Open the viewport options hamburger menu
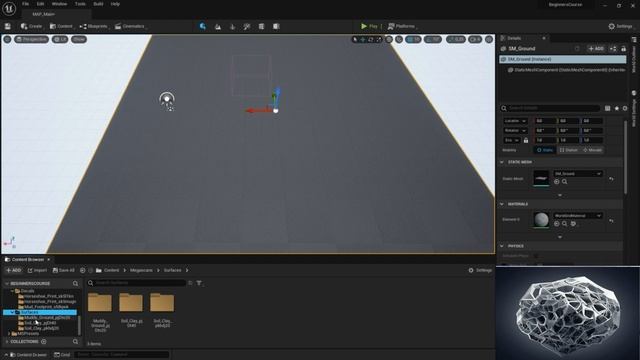 tap(7, 39)
